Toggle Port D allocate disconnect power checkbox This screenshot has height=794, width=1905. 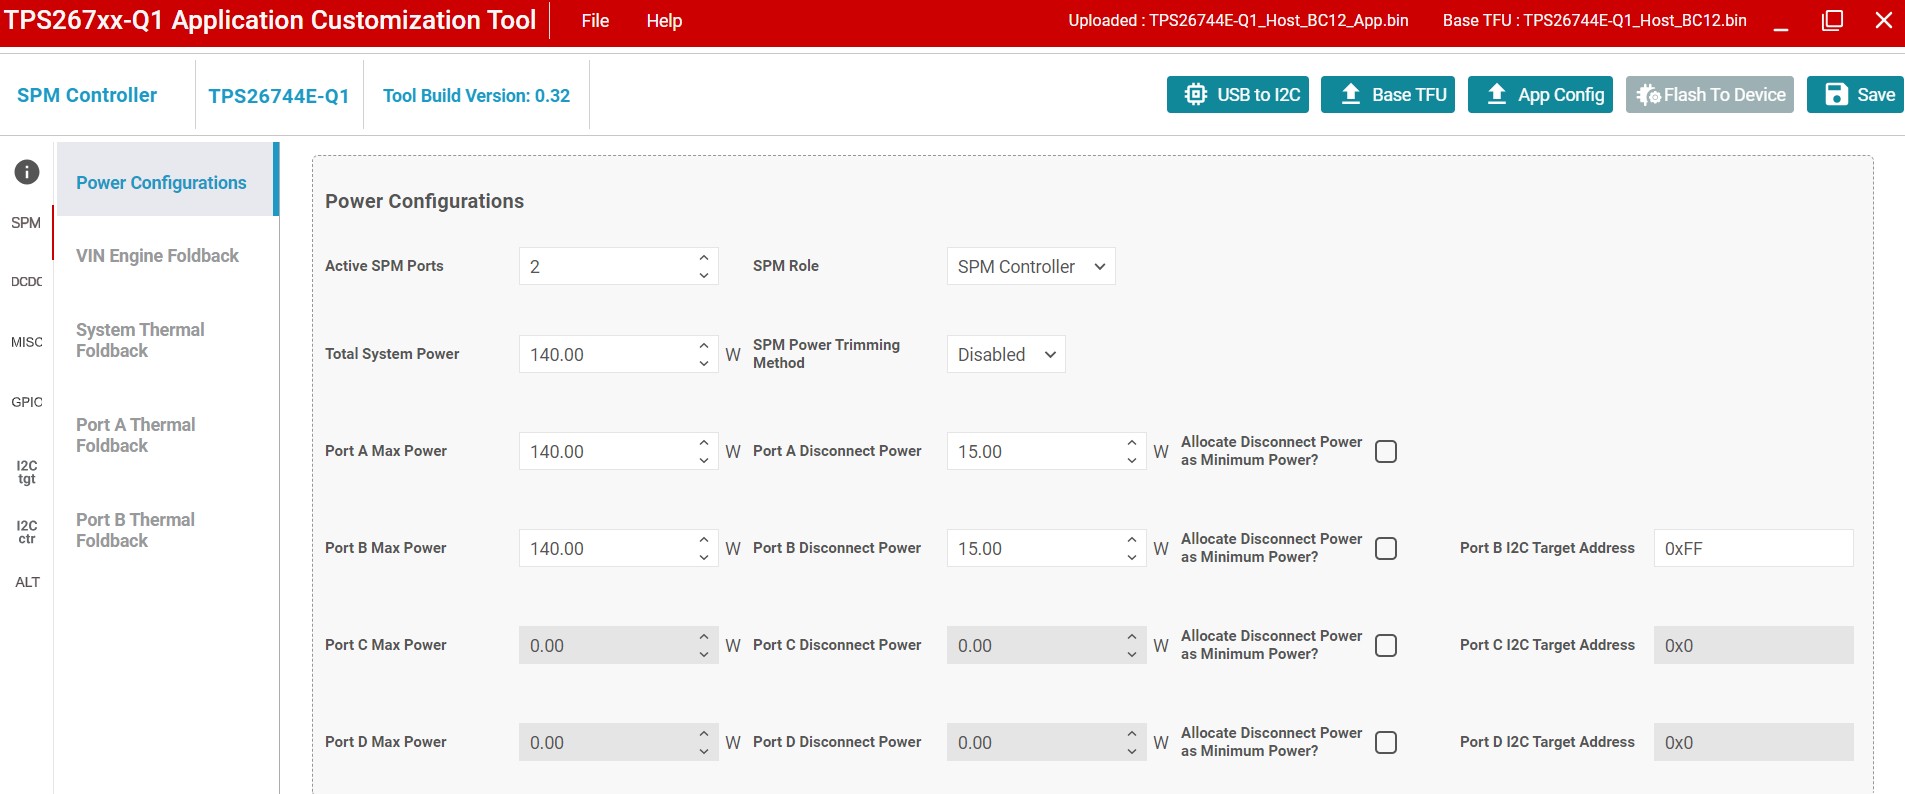coord(1386,743)
